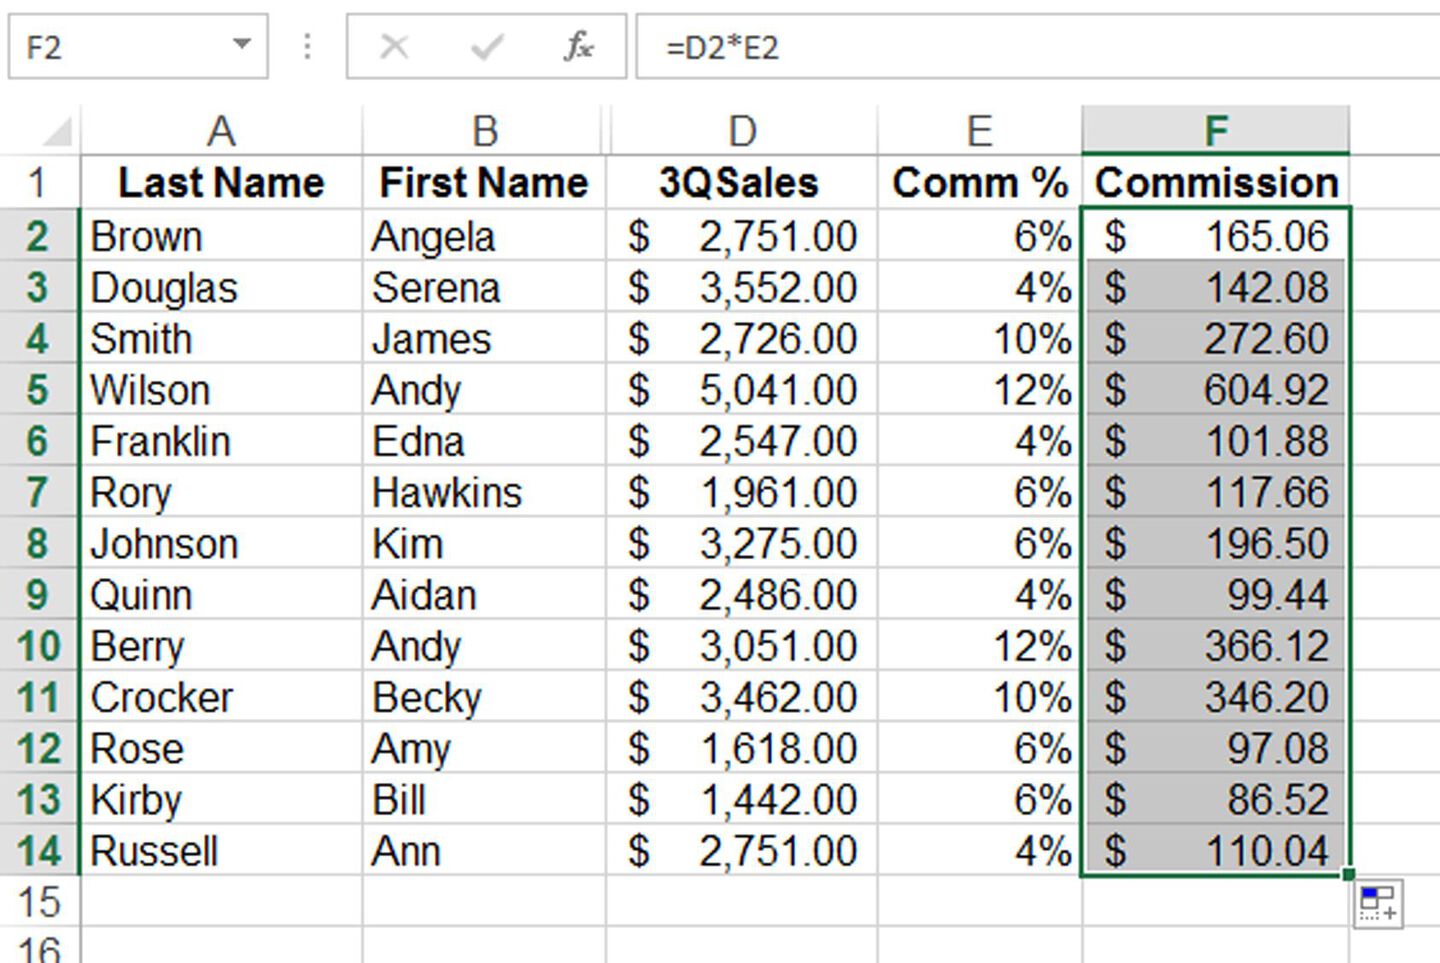Image resolution: width=1440 pixels, height=963 pixels.
Task: Select column header F
Action: [1214, 128]
